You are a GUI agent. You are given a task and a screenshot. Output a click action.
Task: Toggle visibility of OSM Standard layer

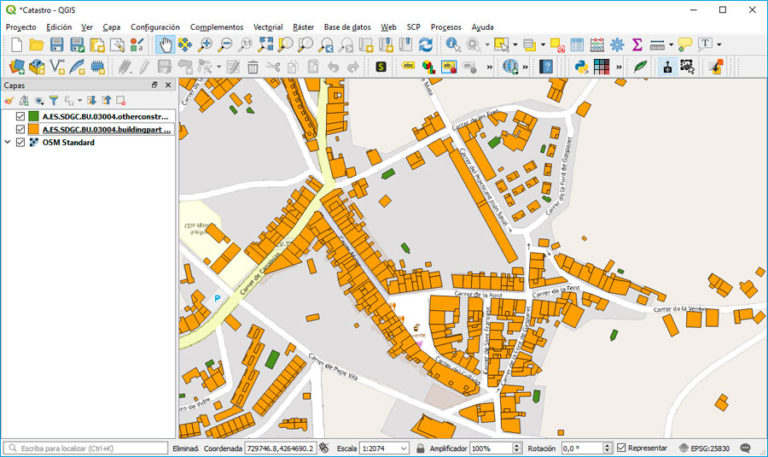(x=20, y=142)
